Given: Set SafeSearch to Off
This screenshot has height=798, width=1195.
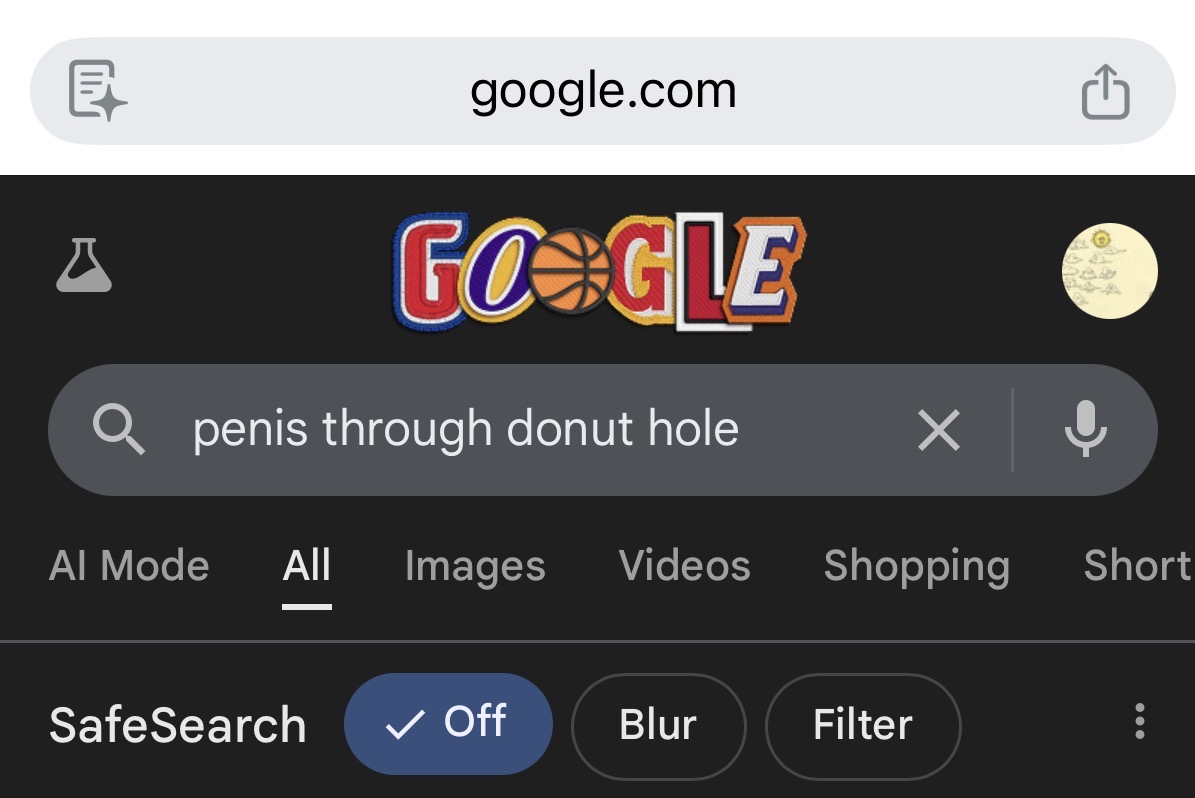Looking at the screenshot, I should (448, 724).
